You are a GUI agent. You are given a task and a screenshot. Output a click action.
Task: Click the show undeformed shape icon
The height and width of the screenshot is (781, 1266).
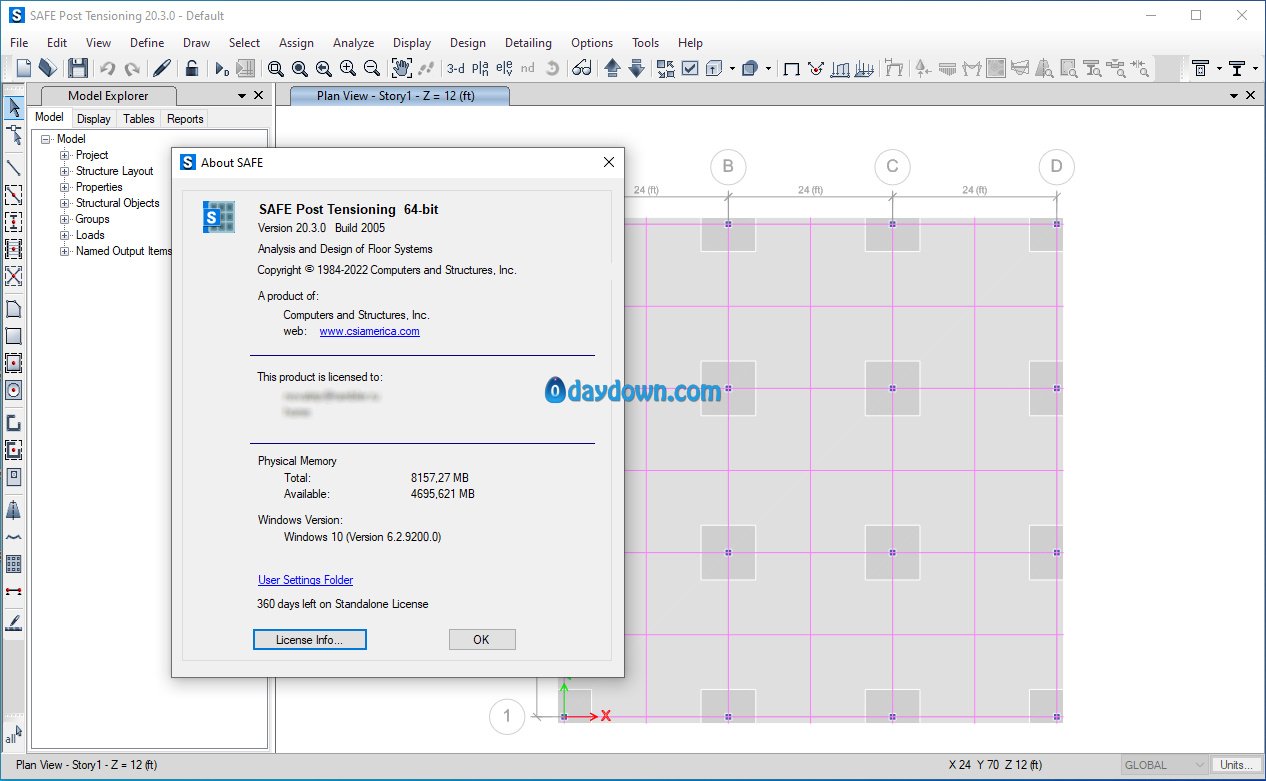tap(791, 68)
